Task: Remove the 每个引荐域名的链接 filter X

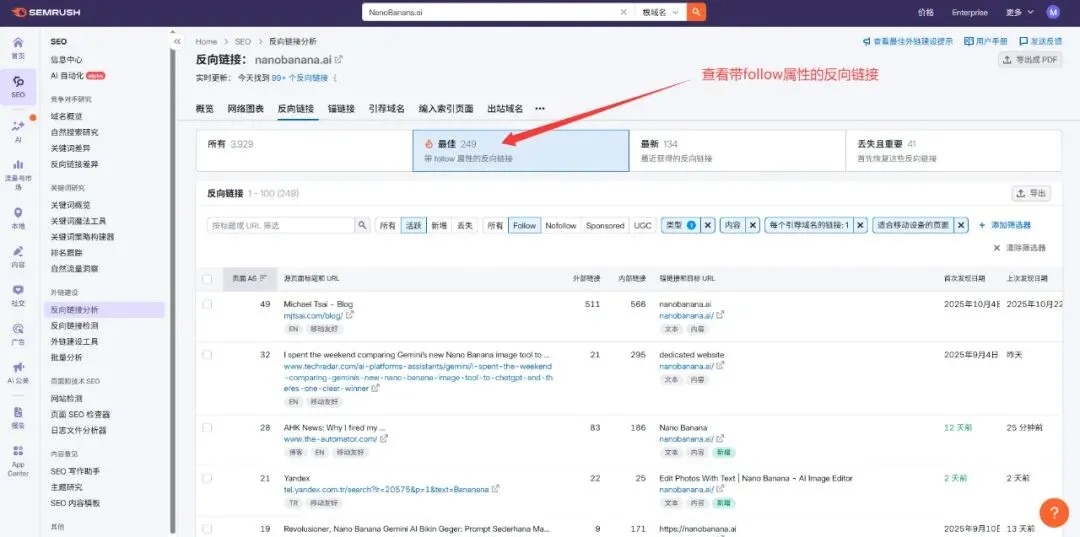Action: [860, 225]
